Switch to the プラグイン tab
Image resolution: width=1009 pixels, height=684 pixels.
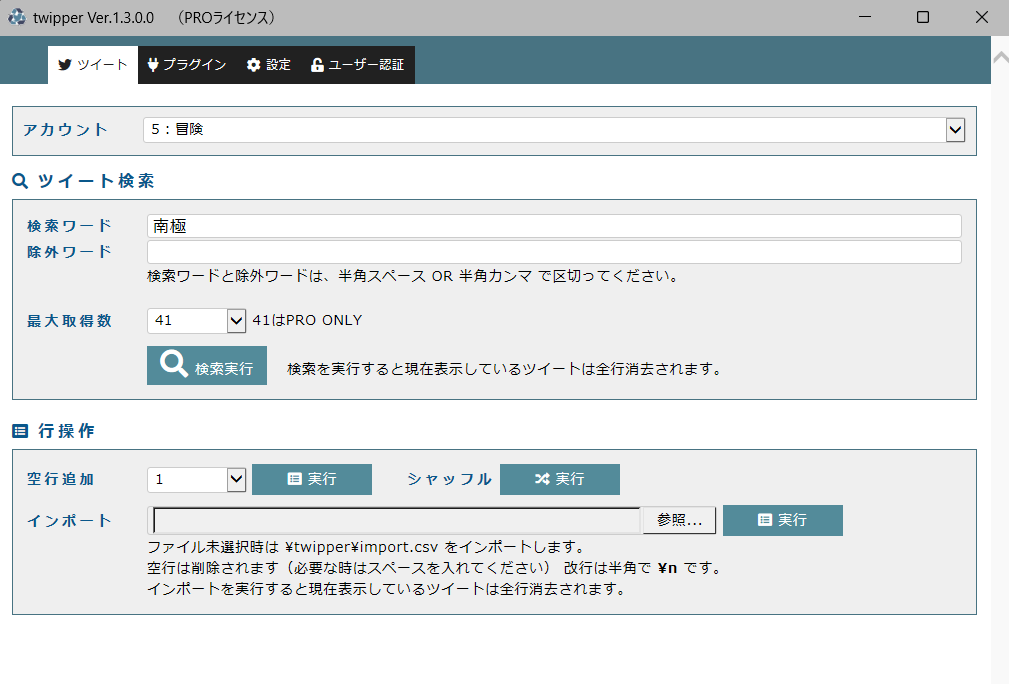[x=186, y=65]
